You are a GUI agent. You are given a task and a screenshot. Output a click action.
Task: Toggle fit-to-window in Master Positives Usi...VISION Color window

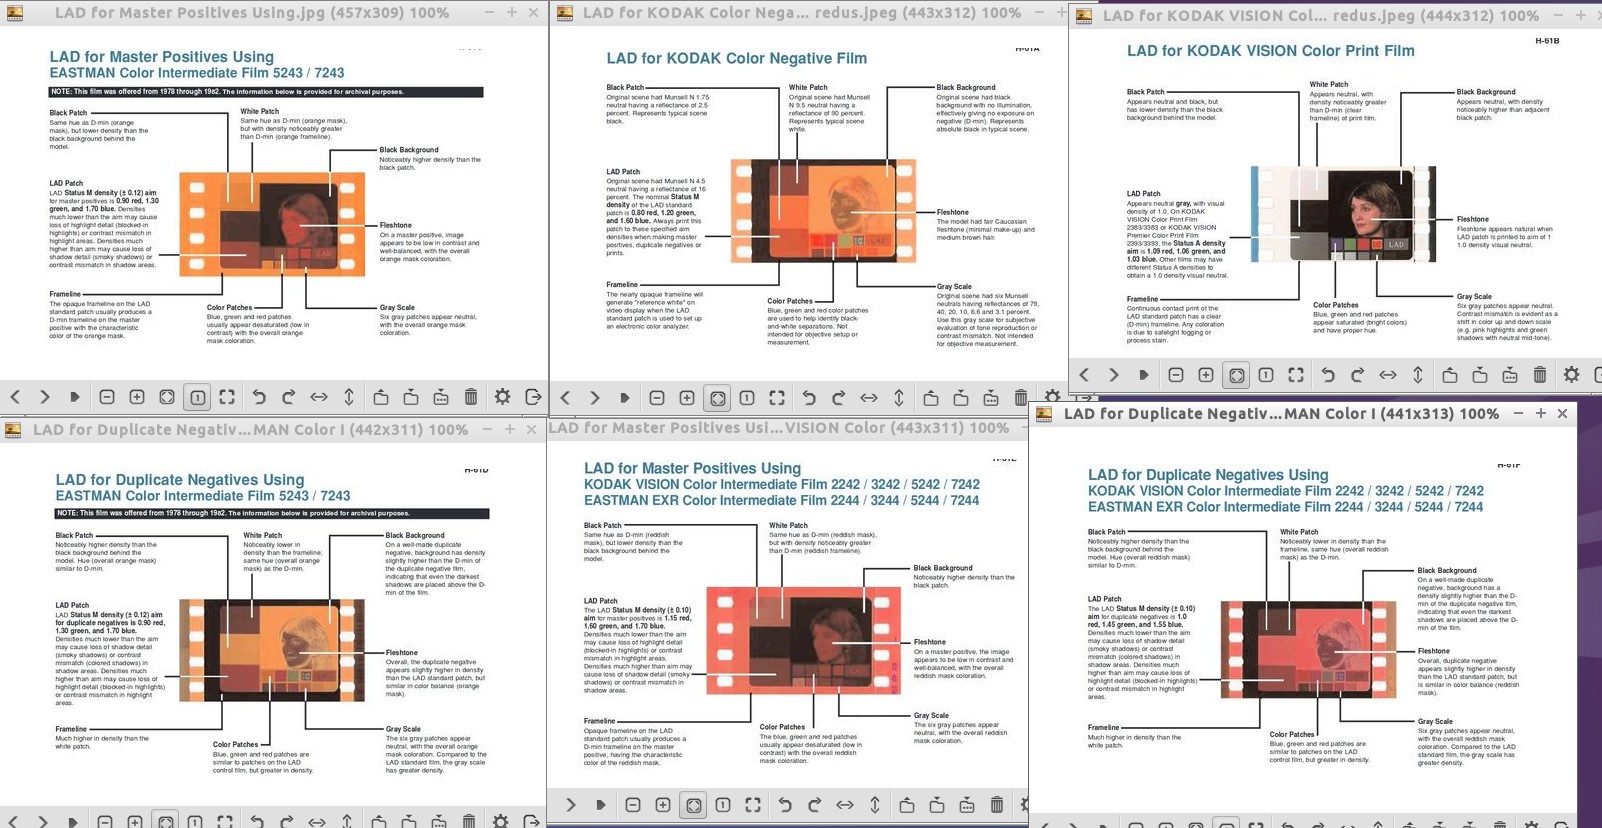(693, 805)
